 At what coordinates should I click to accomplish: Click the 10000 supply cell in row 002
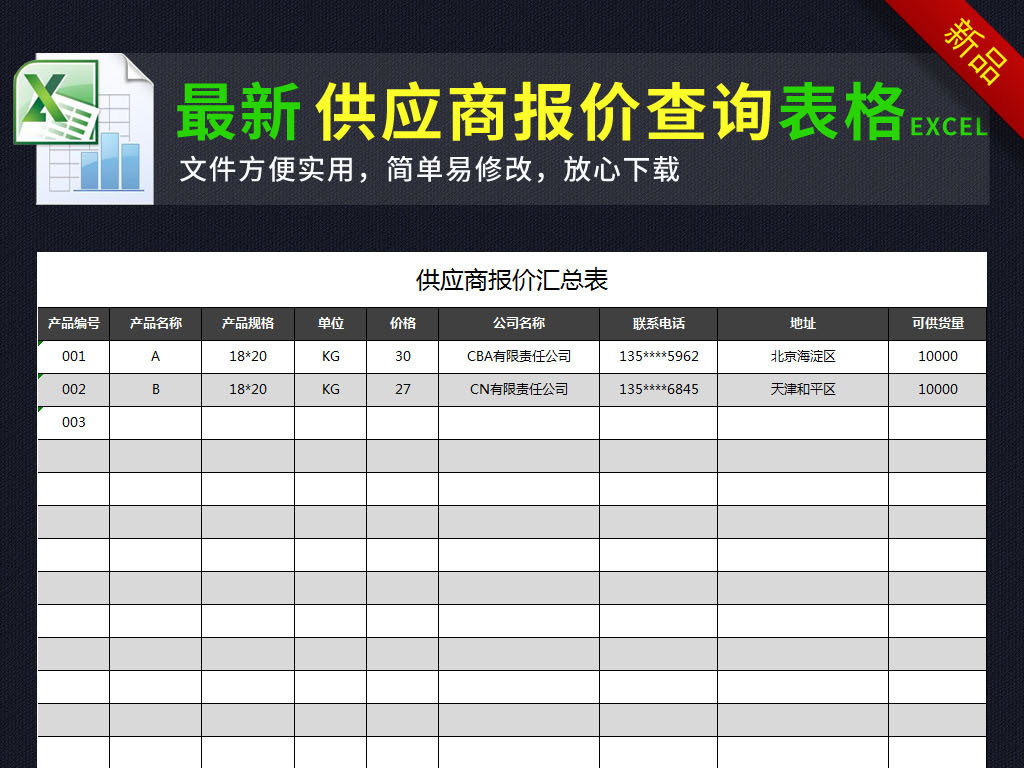[x=938, y=390]
